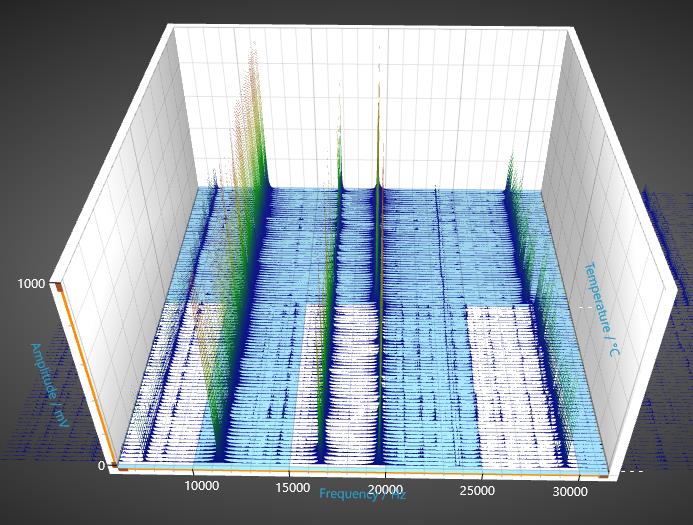Click the 0 amplitude tick label

click(x=102, y=465)
